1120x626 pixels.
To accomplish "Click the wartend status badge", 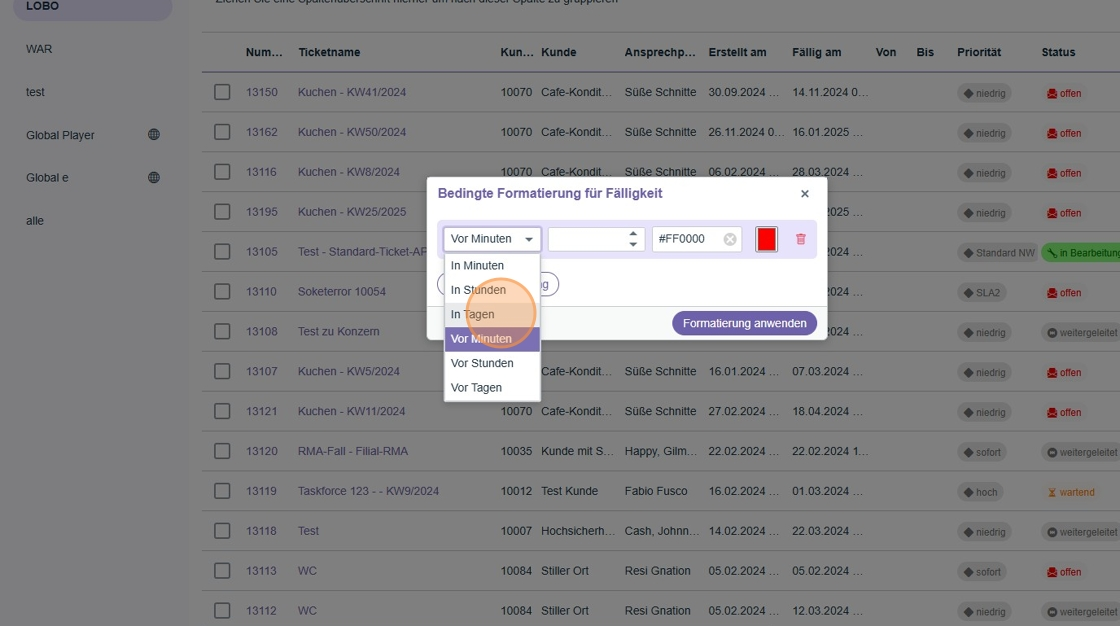I will pyautogui.click(x=1071, y=492).
